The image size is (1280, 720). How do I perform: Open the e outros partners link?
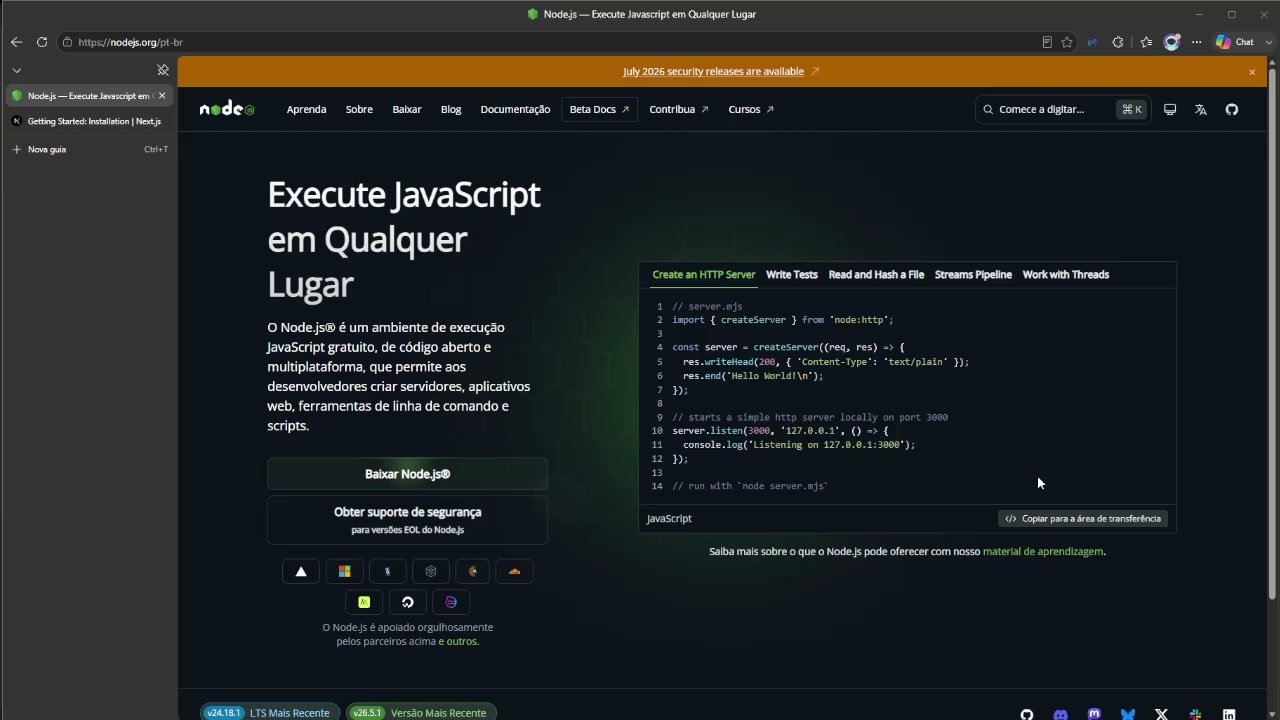point(459,641)
